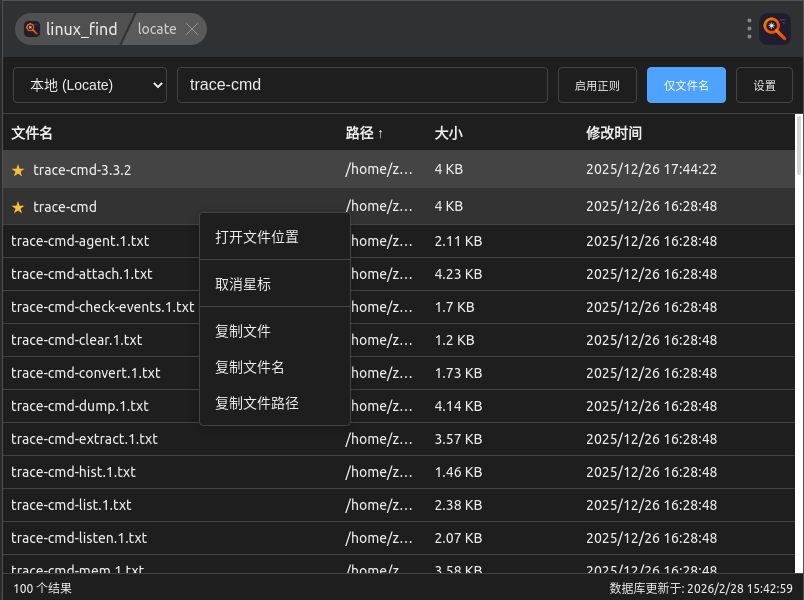The width and height of the screenshot is (804, 600).
Task: Open the 设置 settings button
Action: (x=764, y=85)
